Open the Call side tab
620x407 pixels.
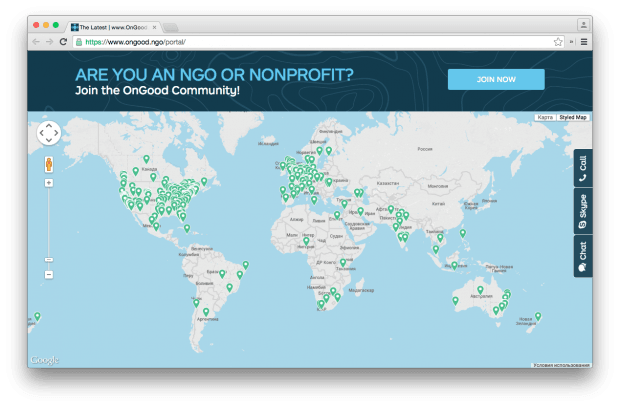point(582,167)
